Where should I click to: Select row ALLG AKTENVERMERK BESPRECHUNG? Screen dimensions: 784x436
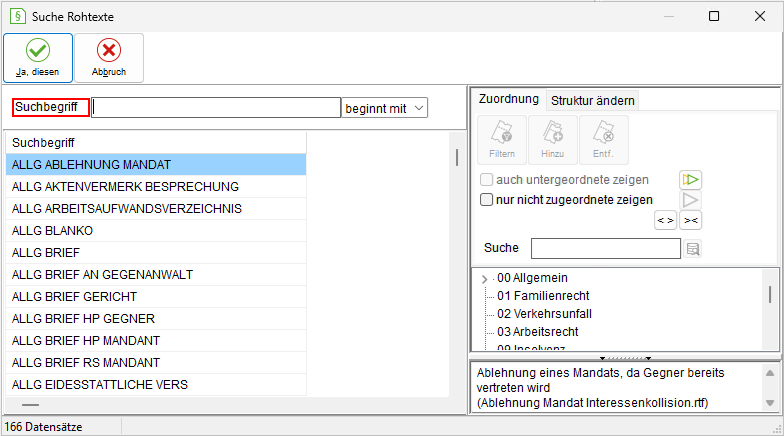[x=156, y=186]
